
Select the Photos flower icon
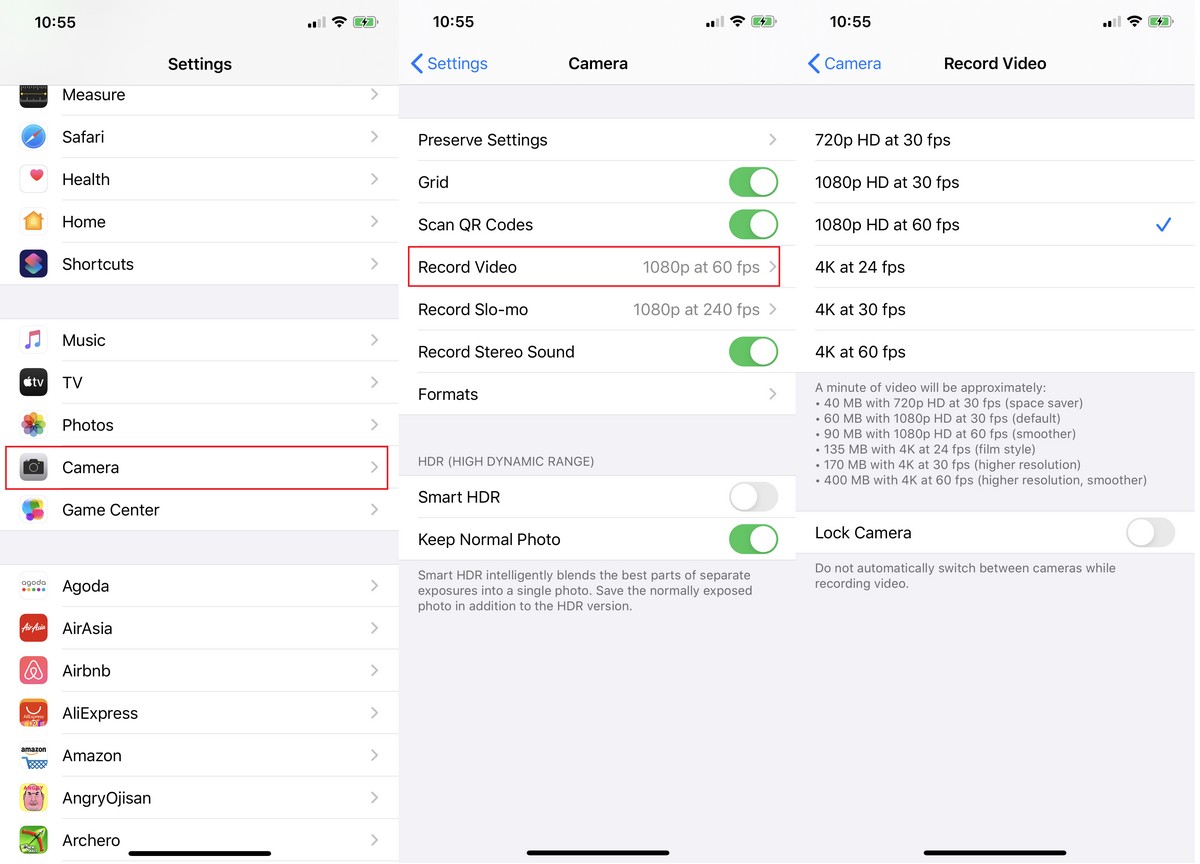tap(34, 425)
